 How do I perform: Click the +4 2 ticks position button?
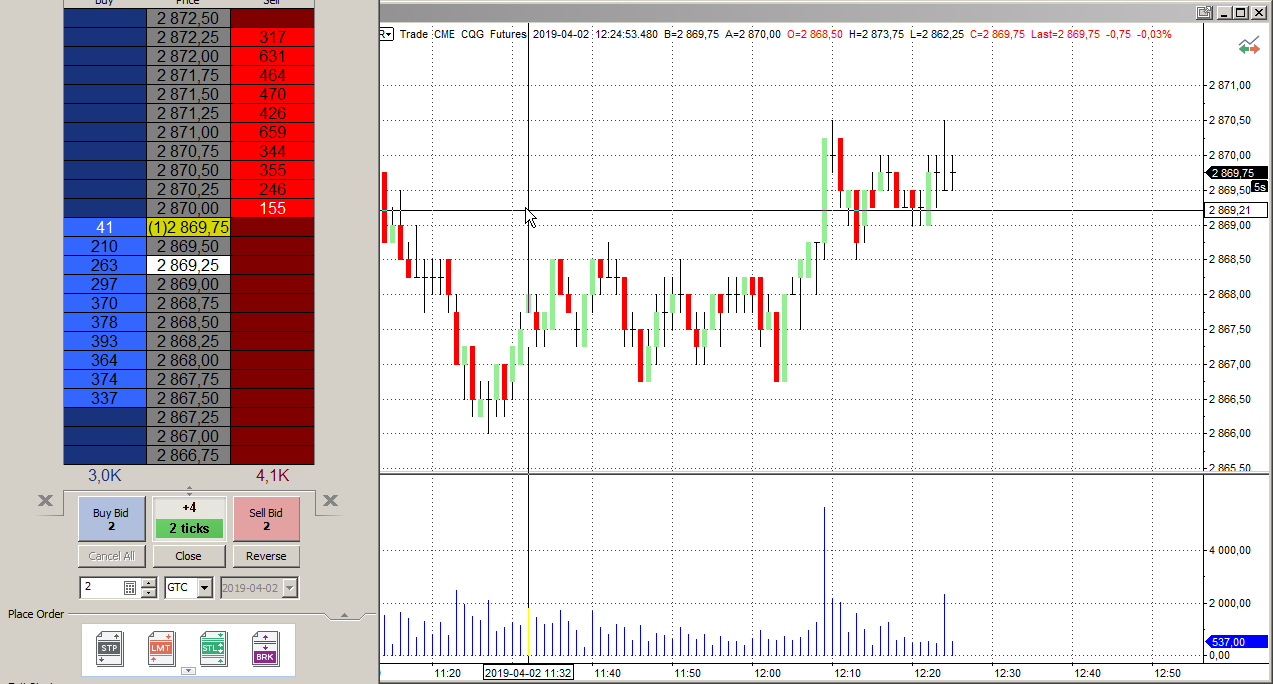(189, 519)
